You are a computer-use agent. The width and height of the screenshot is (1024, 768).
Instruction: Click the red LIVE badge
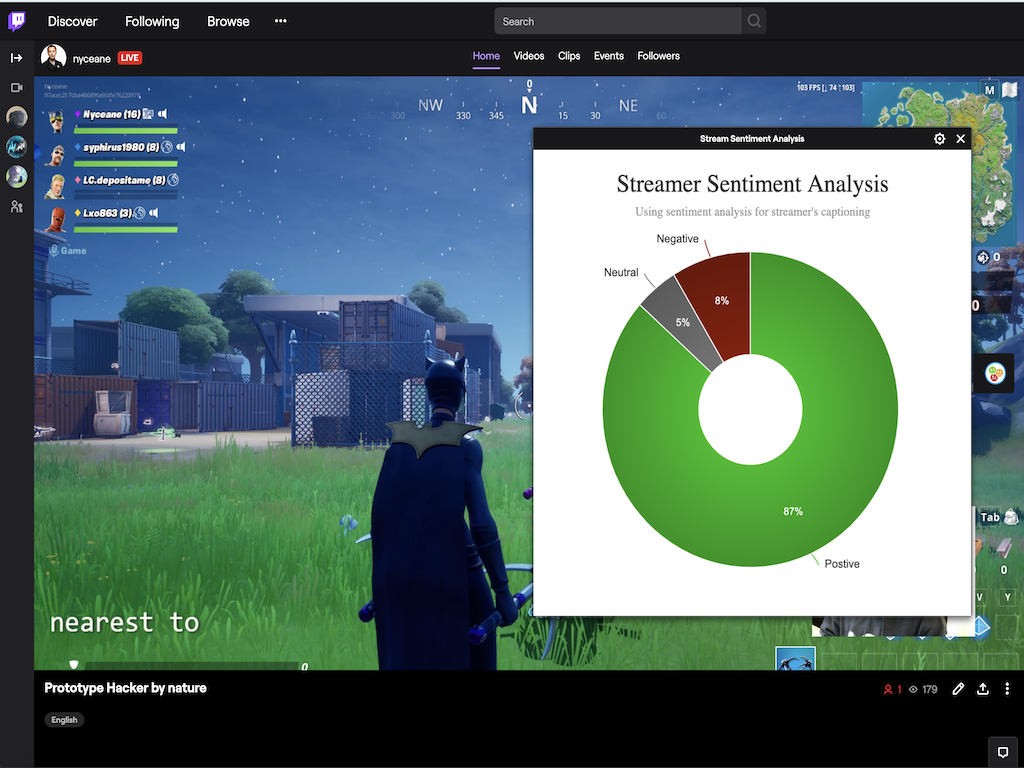pyautogui.click(x=129, y=58)
